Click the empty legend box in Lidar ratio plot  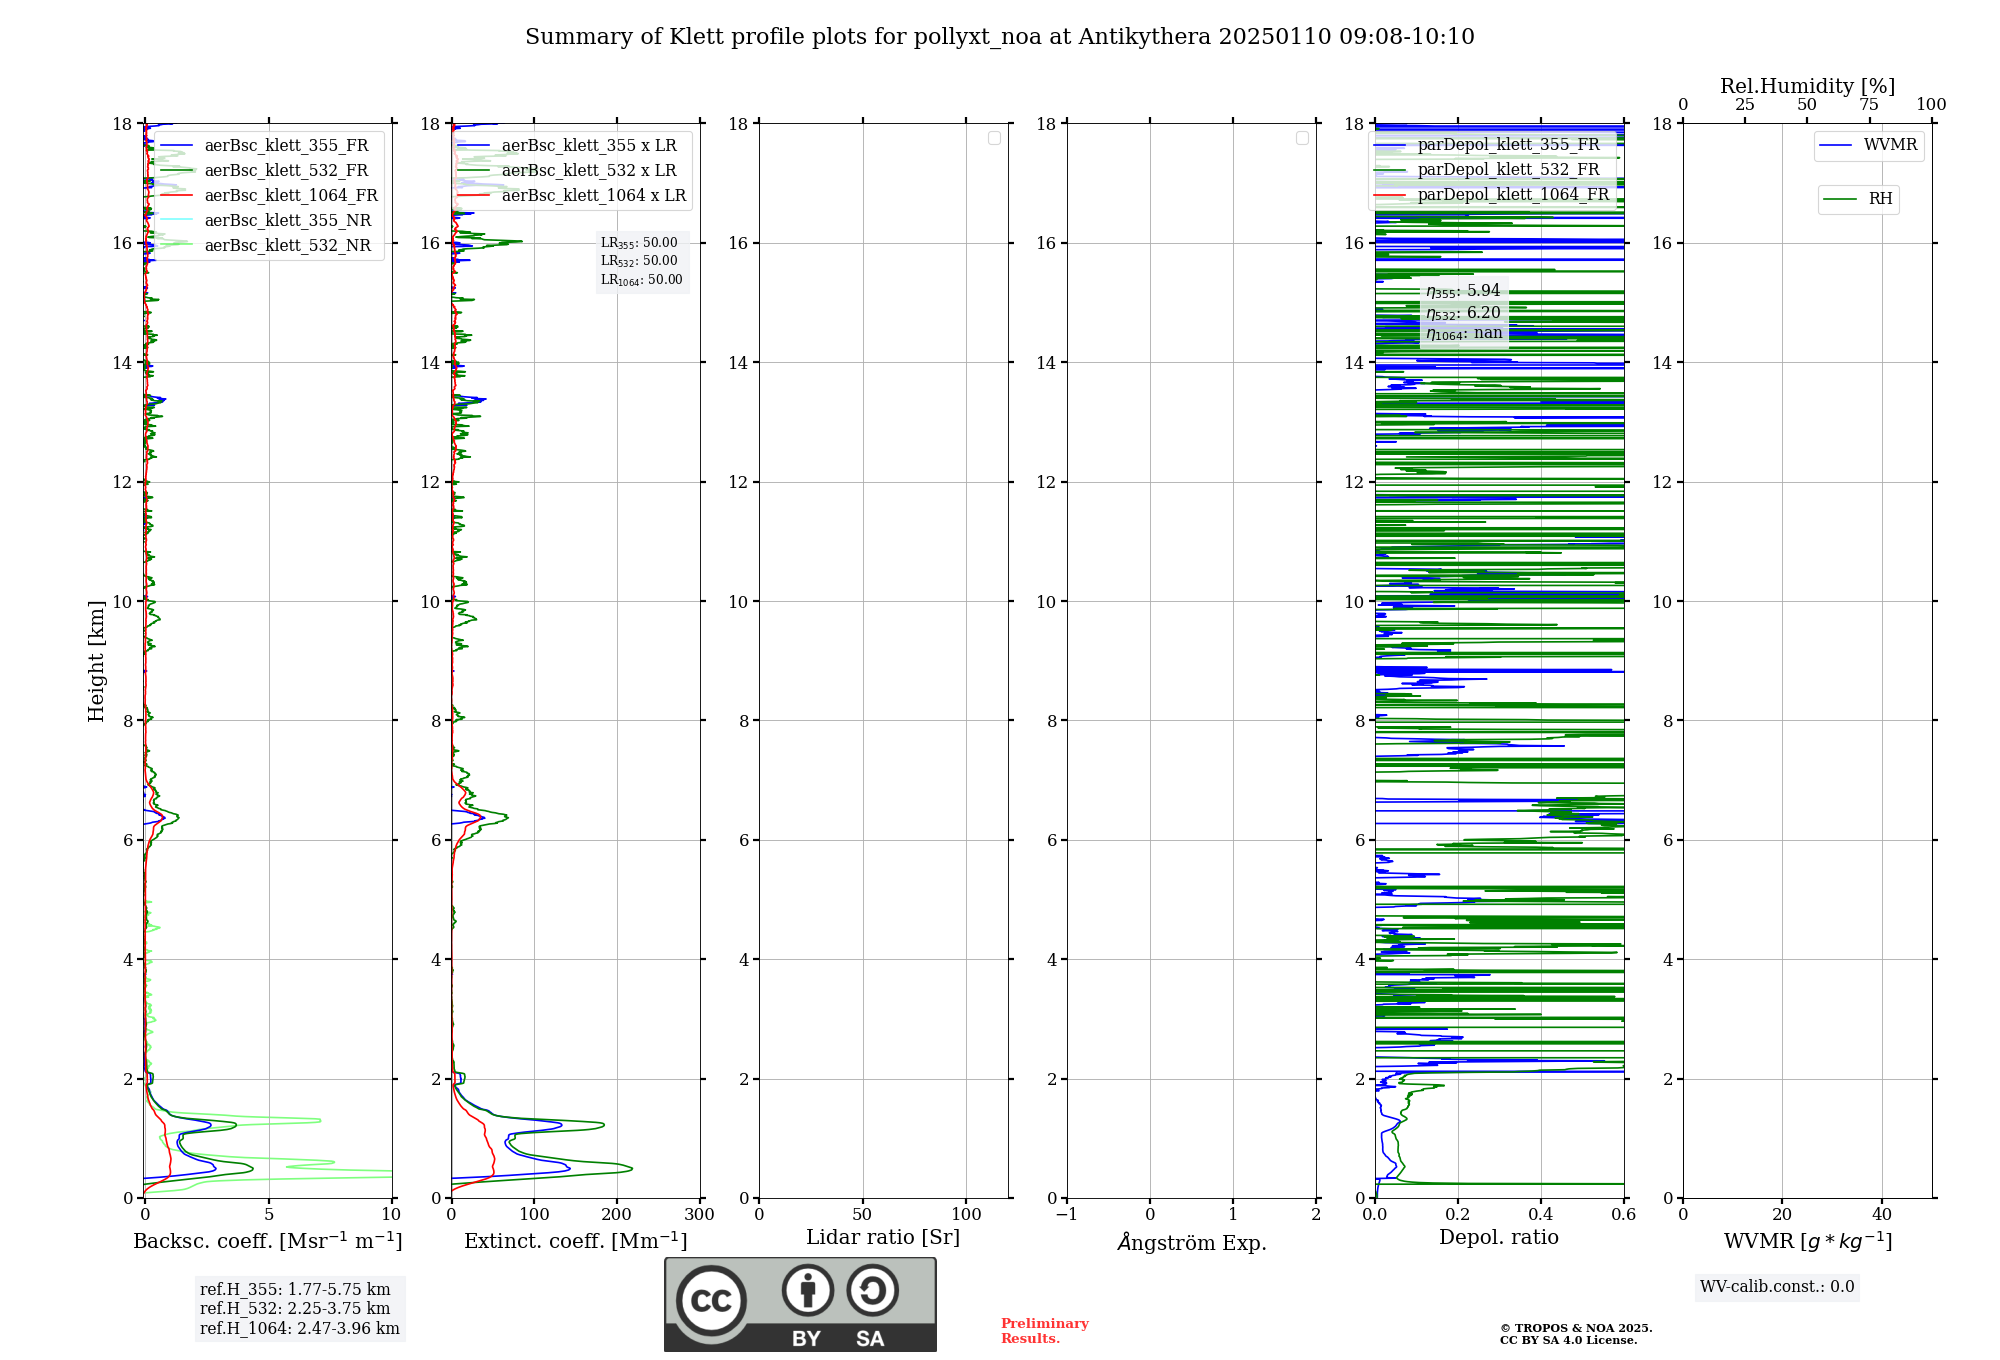(x=994, y=138)
